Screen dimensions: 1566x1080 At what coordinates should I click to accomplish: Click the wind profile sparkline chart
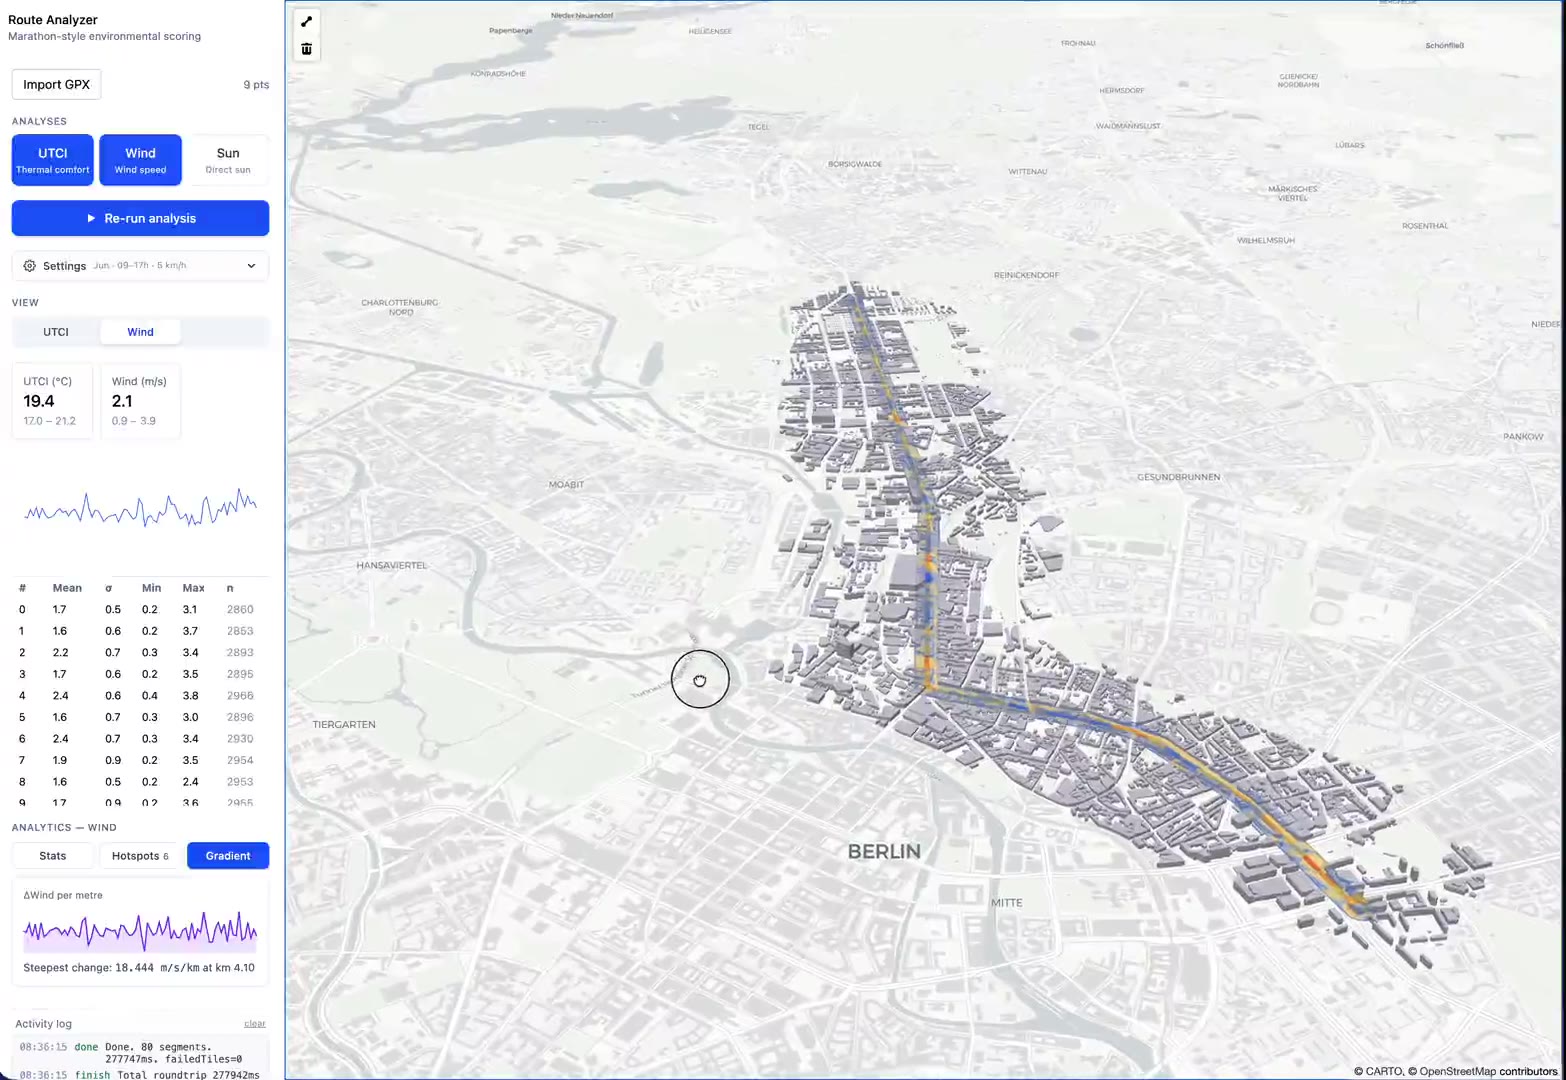coord(140,508)
